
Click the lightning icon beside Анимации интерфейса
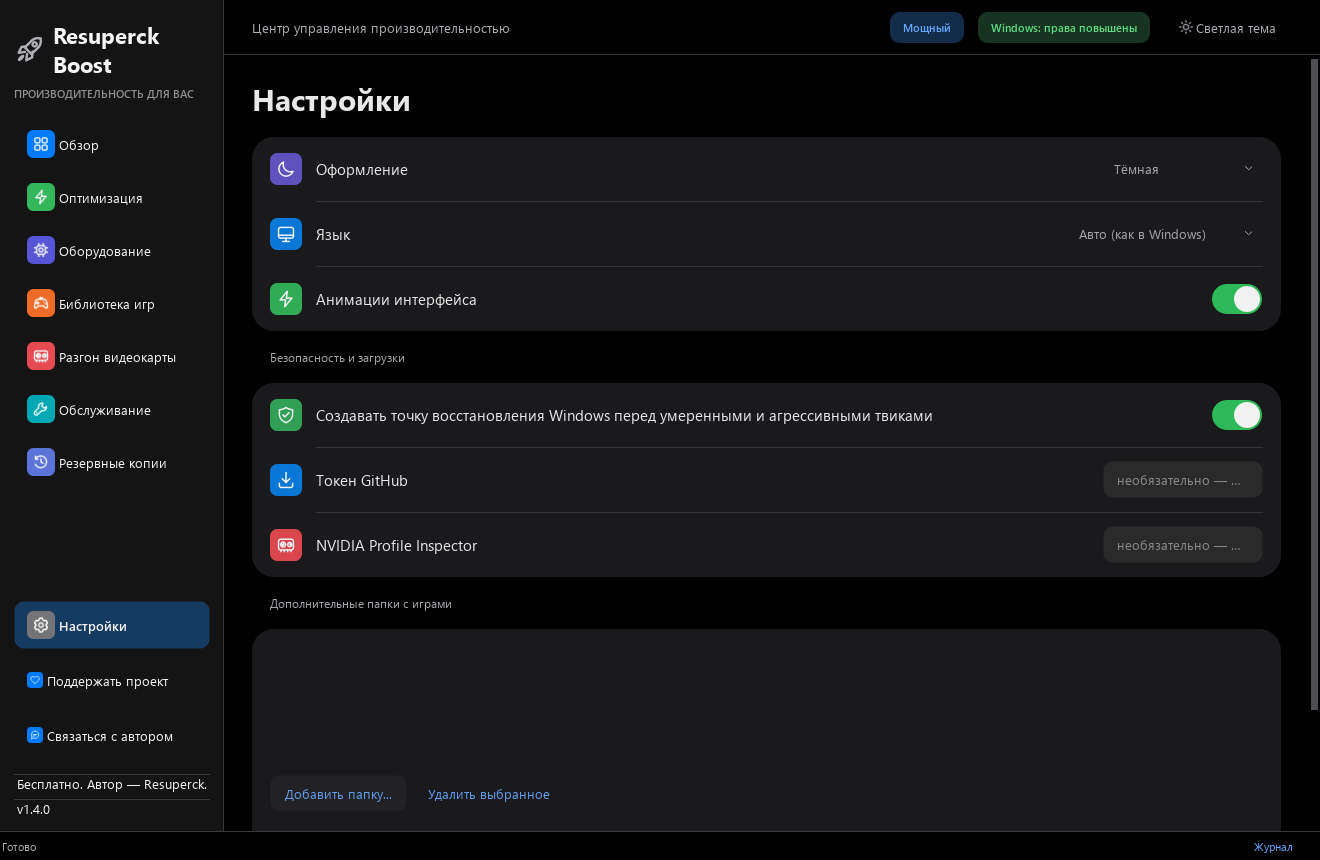coord(286,299)
